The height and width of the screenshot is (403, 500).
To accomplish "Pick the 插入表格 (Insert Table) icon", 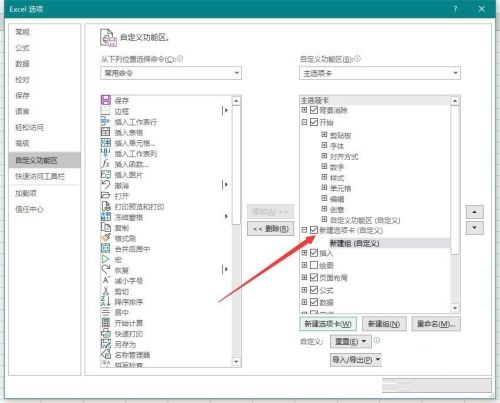I will click(106, 132).
